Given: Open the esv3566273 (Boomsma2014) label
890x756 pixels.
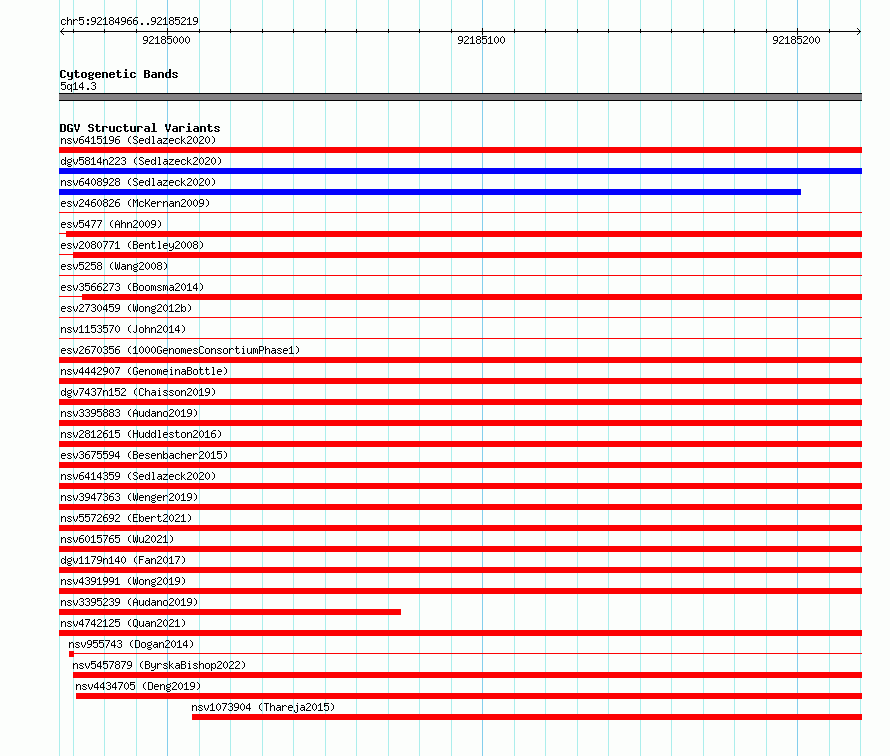Looking at the screenshot, I should (132, 287).
